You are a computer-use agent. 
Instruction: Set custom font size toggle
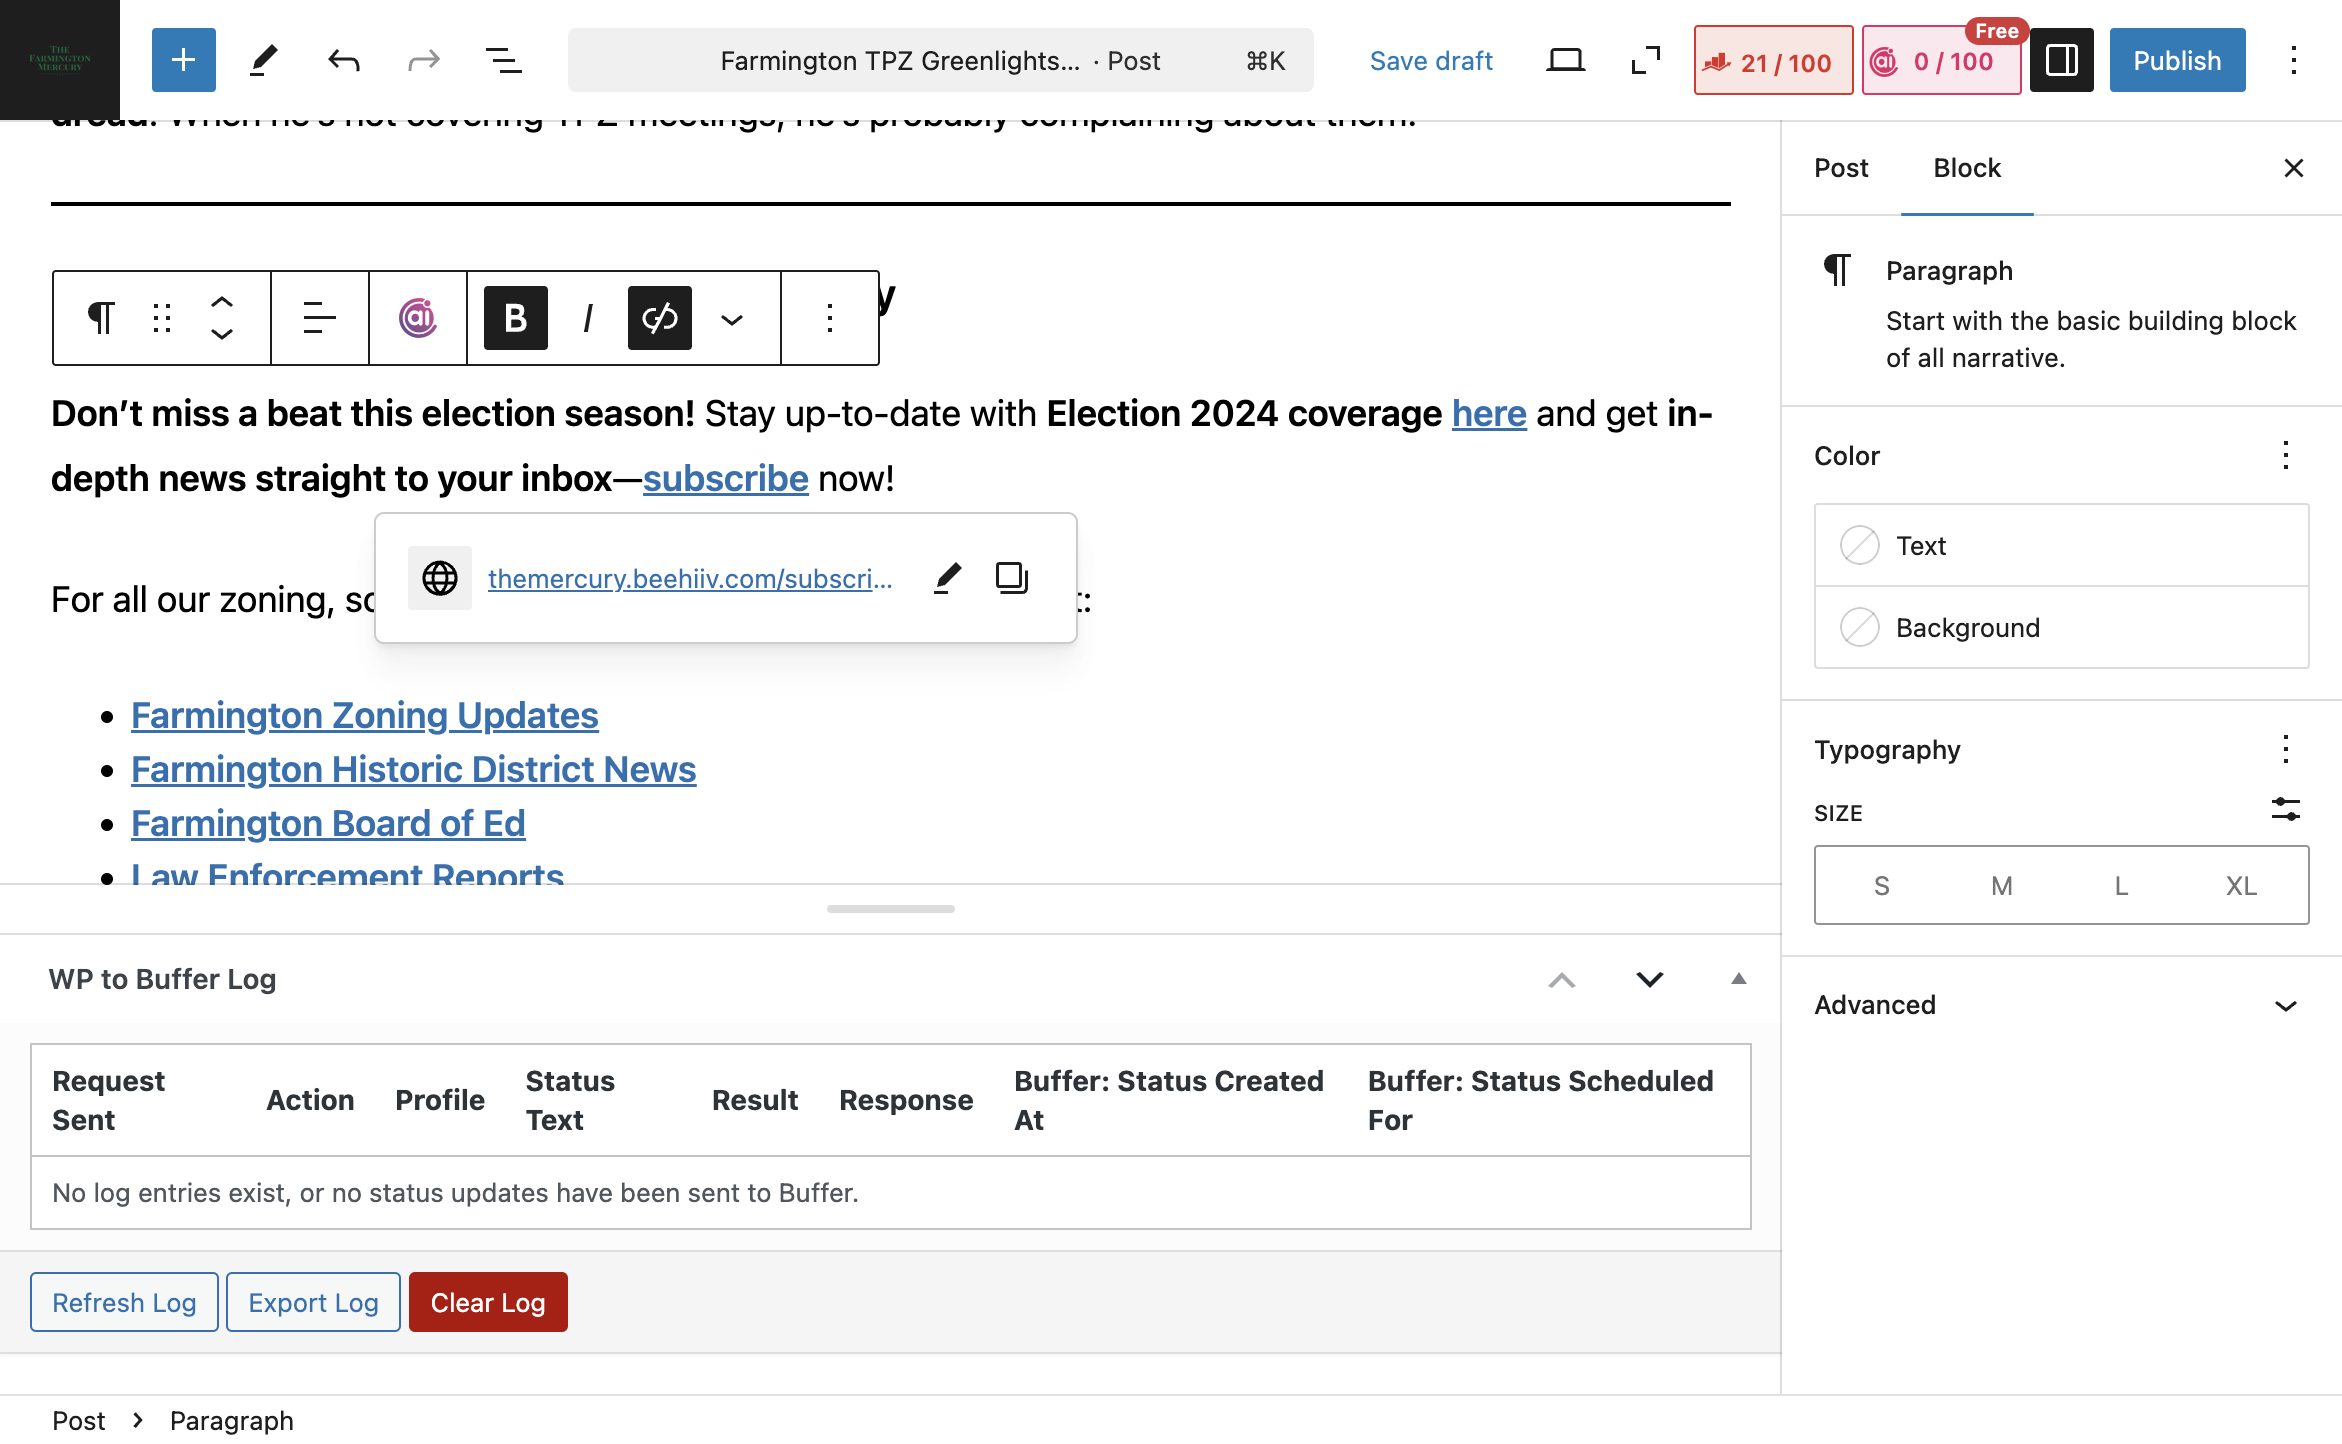2285,810
